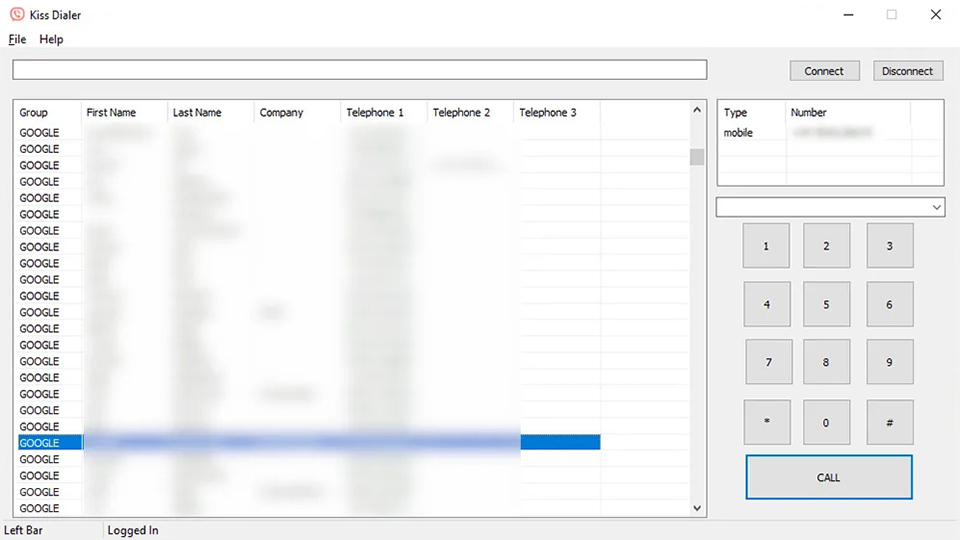
Task: Dial digit 4 on the keypad
Action: click(767, 304)
